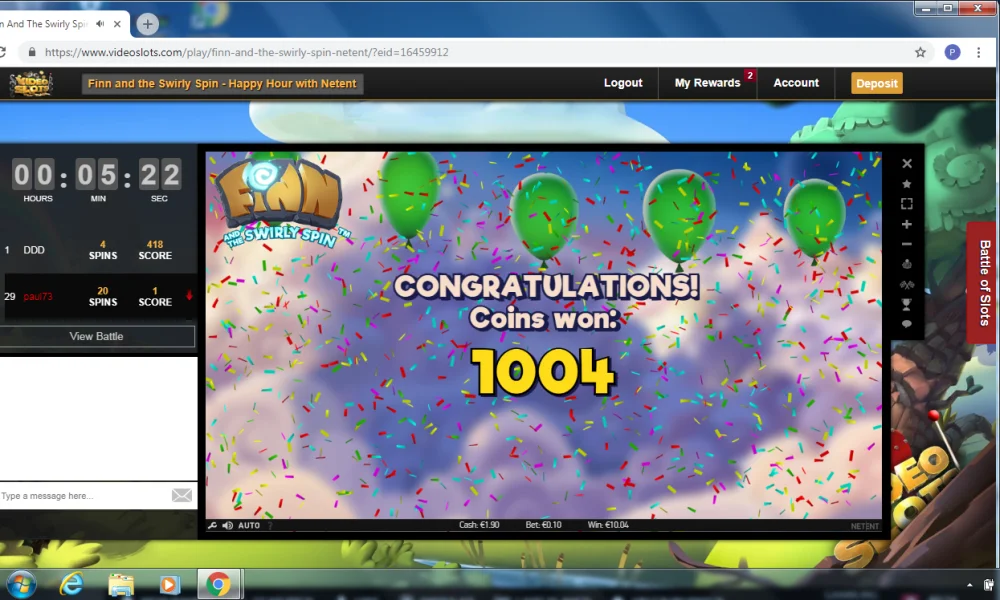Select the DDD leaderboard row
The height and width of the screenshot is (600, 1000).
97,250
